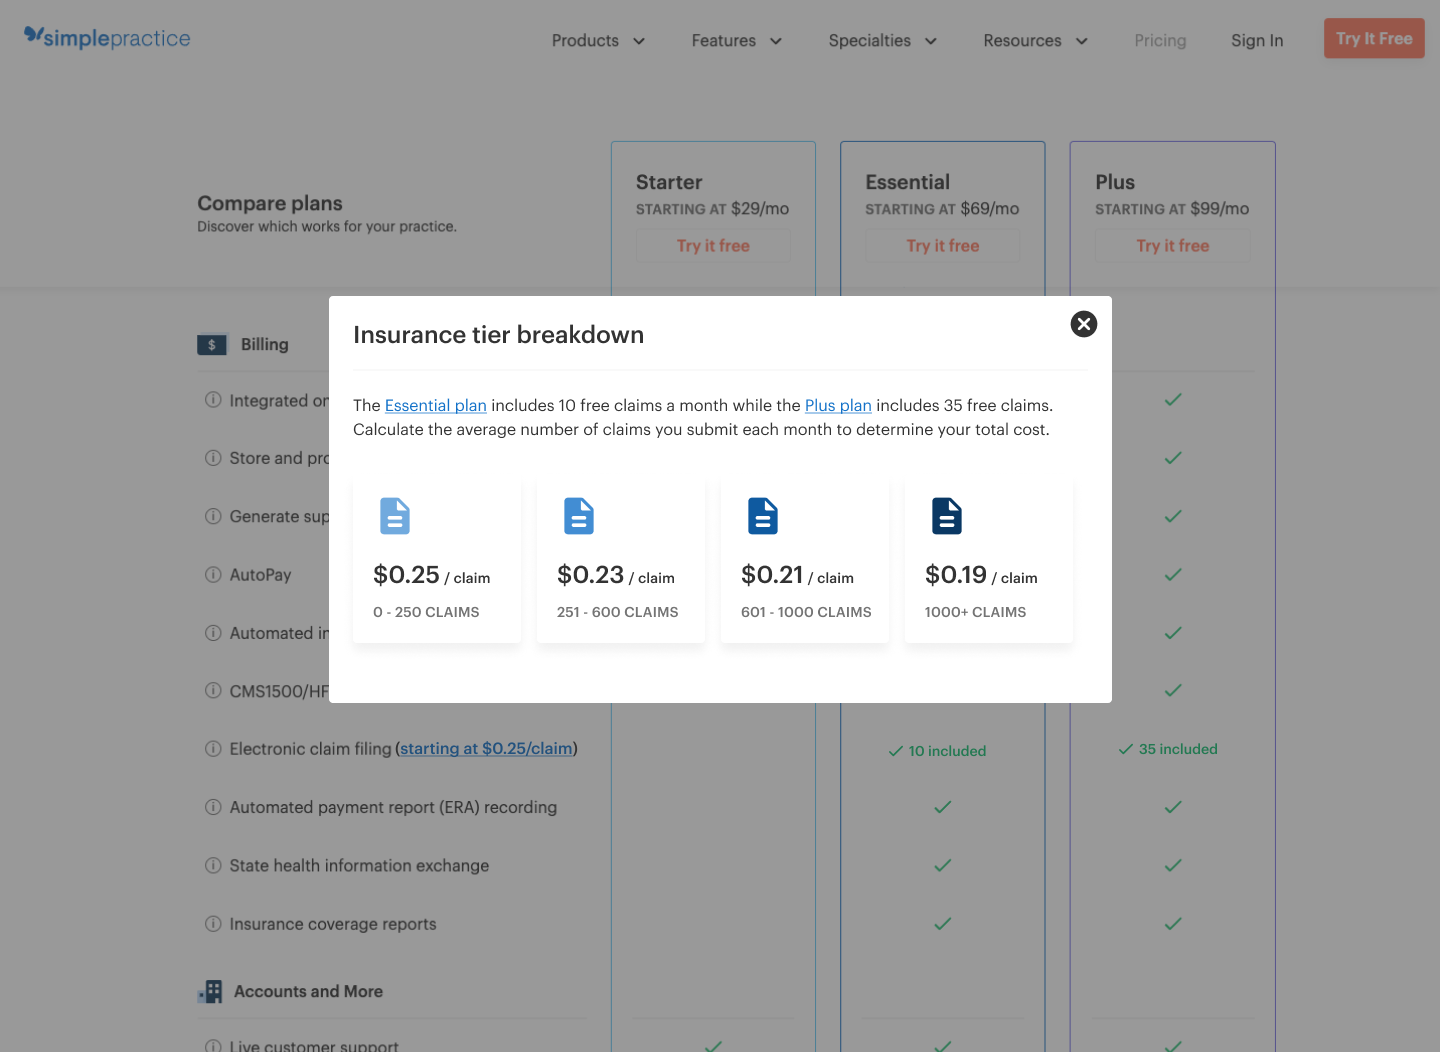This screenshot has width=1440, height=1052.
Task: Click info icon beside Automated payment report
Action: 213,807
